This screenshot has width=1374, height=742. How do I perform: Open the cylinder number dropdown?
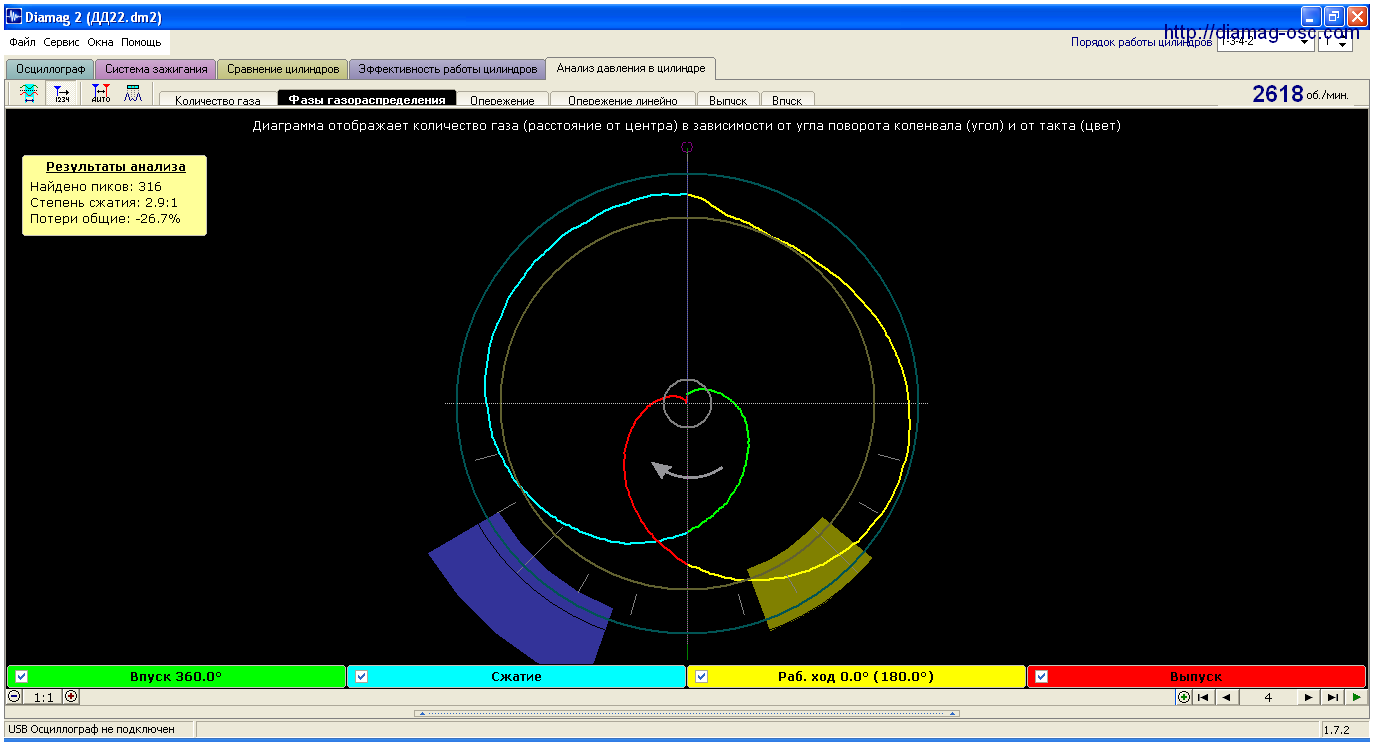click(1335, 42)
